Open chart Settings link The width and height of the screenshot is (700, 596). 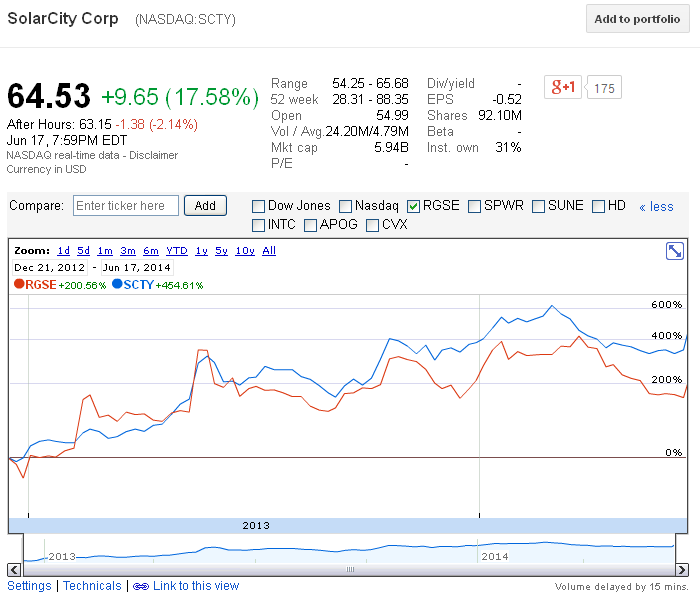(x=29, y=586)
